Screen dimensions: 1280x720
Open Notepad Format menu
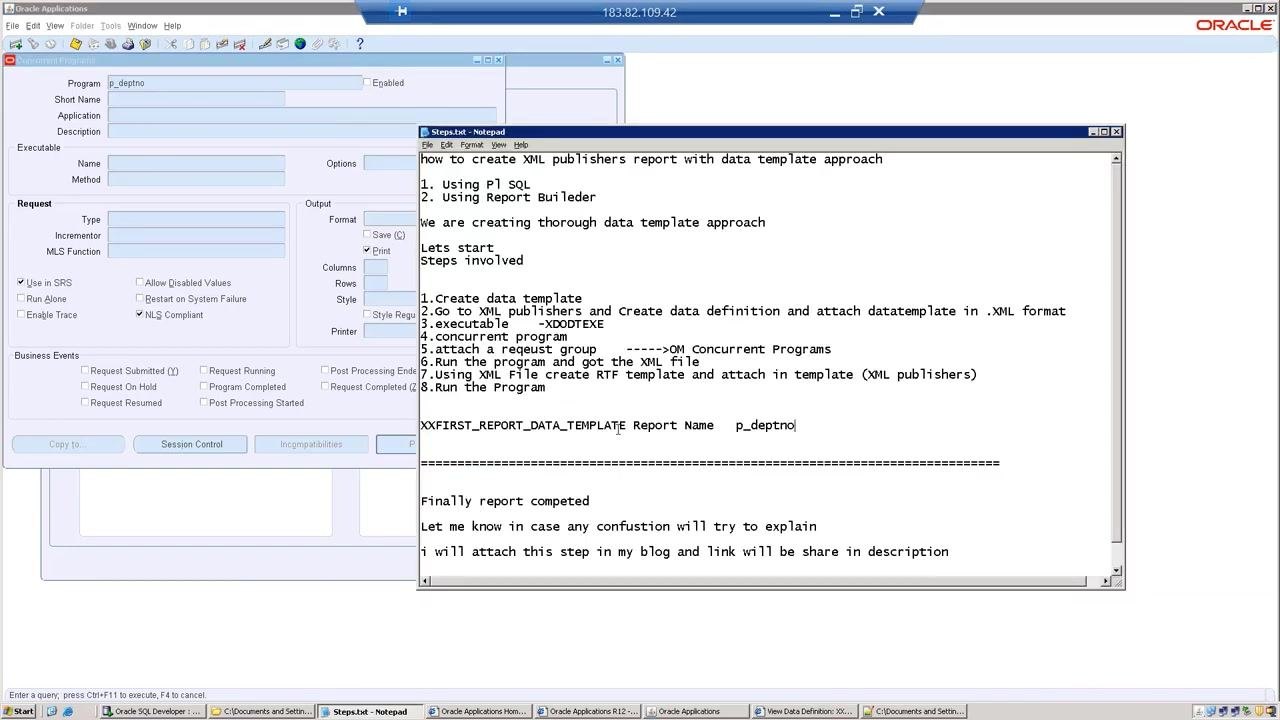[x=472, y=145]
